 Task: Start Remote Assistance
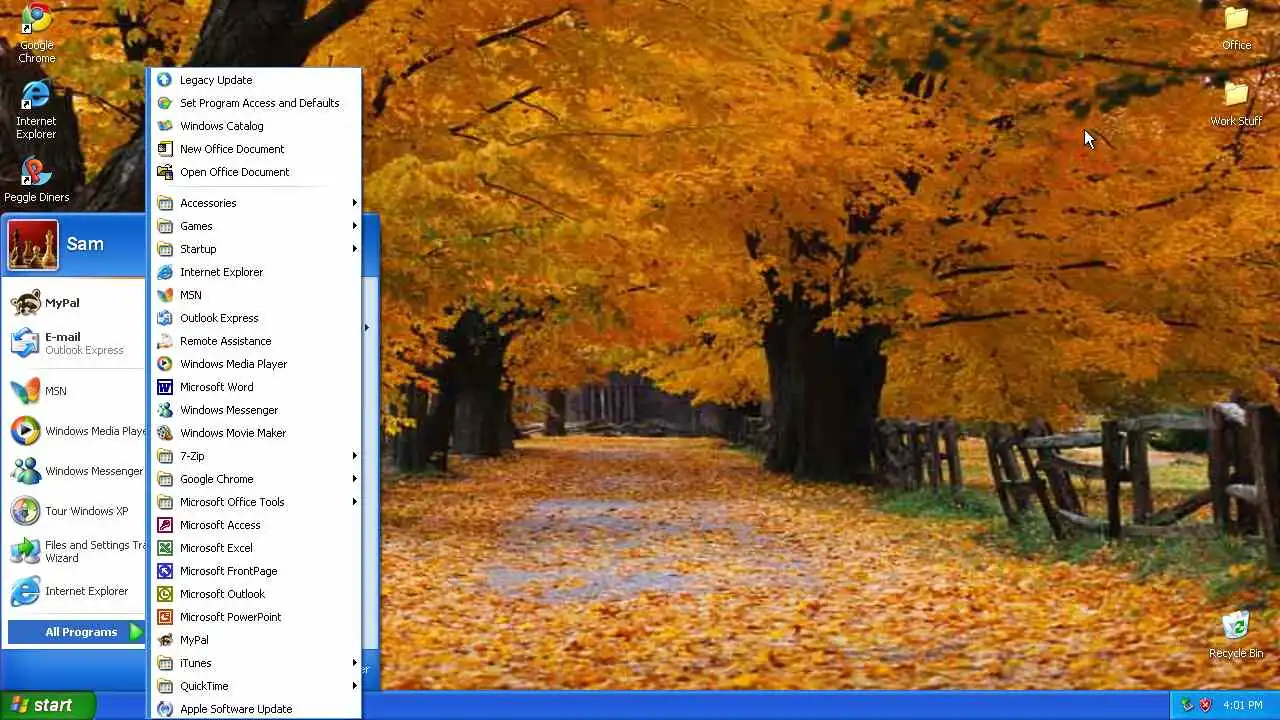(255, 341)
